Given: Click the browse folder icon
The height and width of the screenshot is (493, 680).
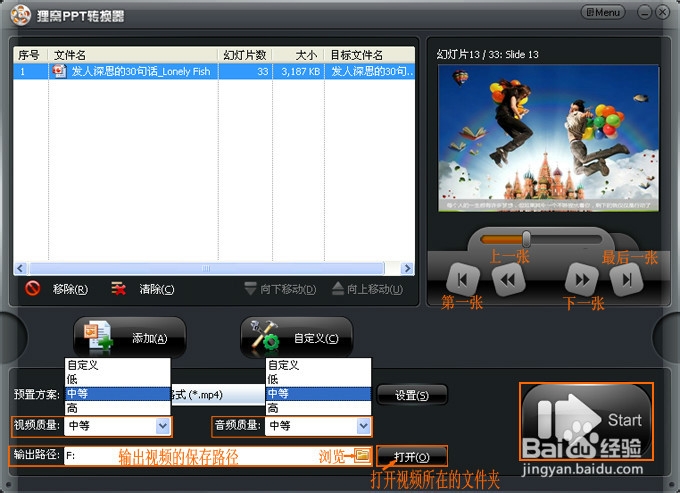Looking at the screenshot, I should click(x=363, y=455).
